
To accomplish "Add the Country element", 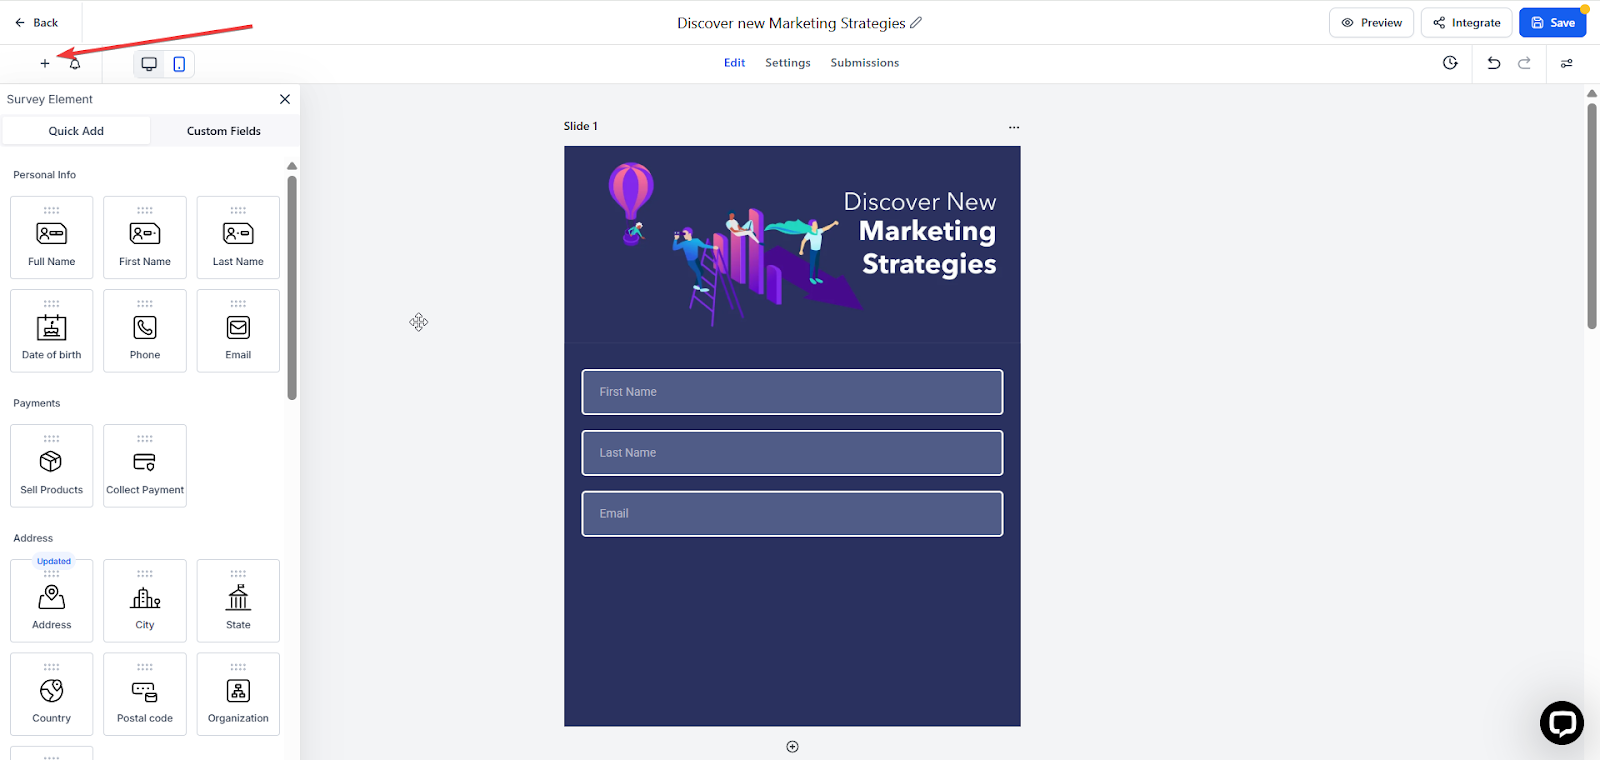I will tap(52, 694).
